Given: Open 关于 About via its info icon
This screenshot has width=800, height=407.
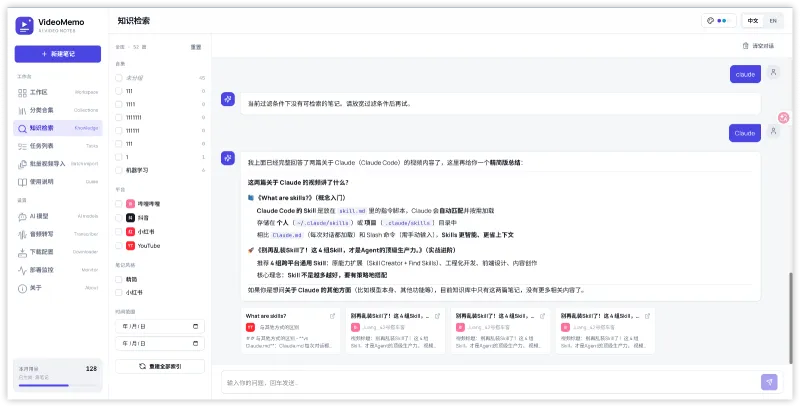Looking at the screenshot, I should click(x=22, y=289).
